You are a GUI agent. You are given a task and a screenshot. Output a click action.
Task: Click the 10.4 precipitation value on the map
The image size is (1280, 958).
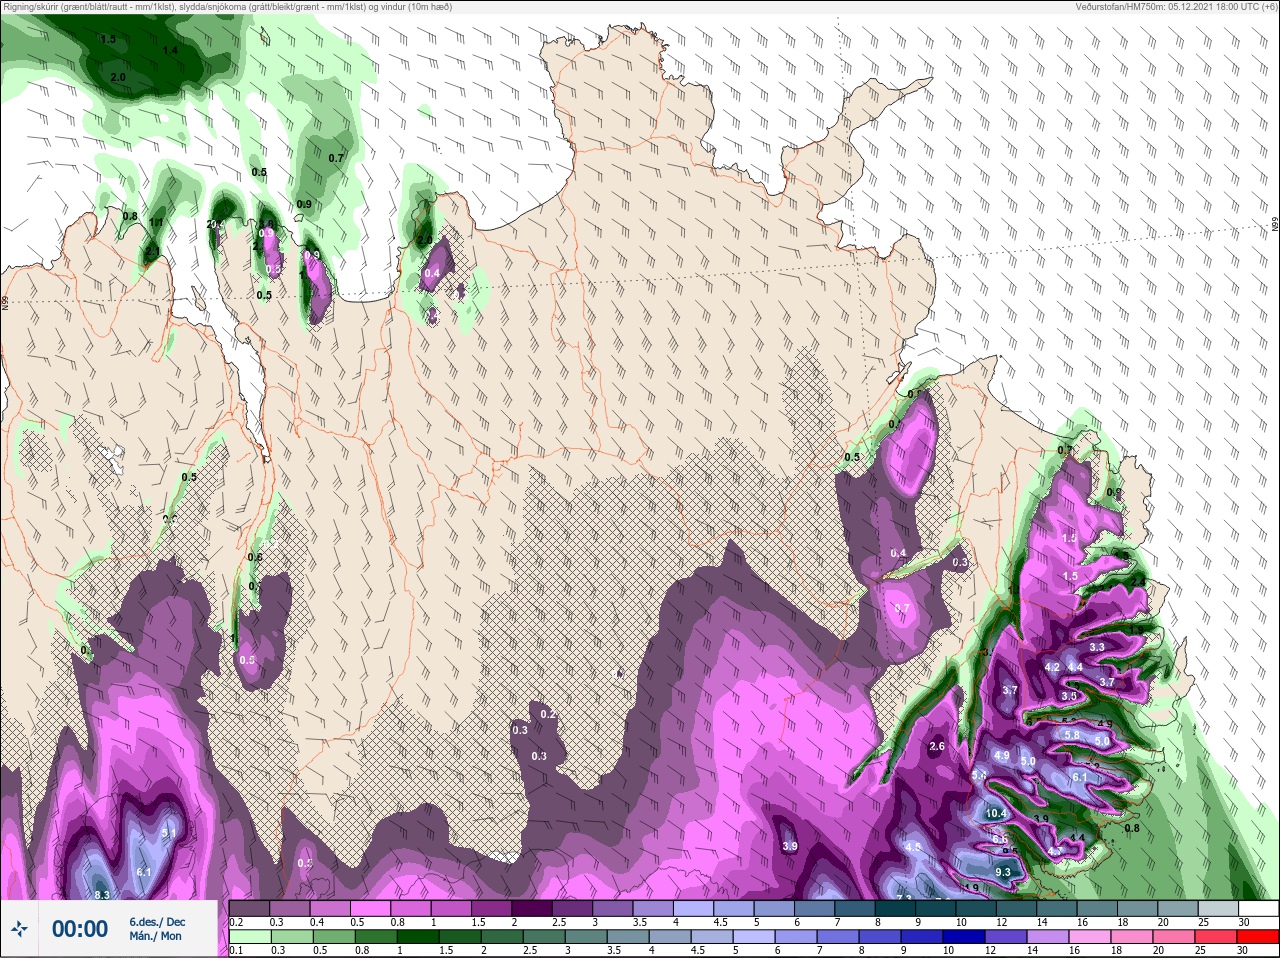996,813
